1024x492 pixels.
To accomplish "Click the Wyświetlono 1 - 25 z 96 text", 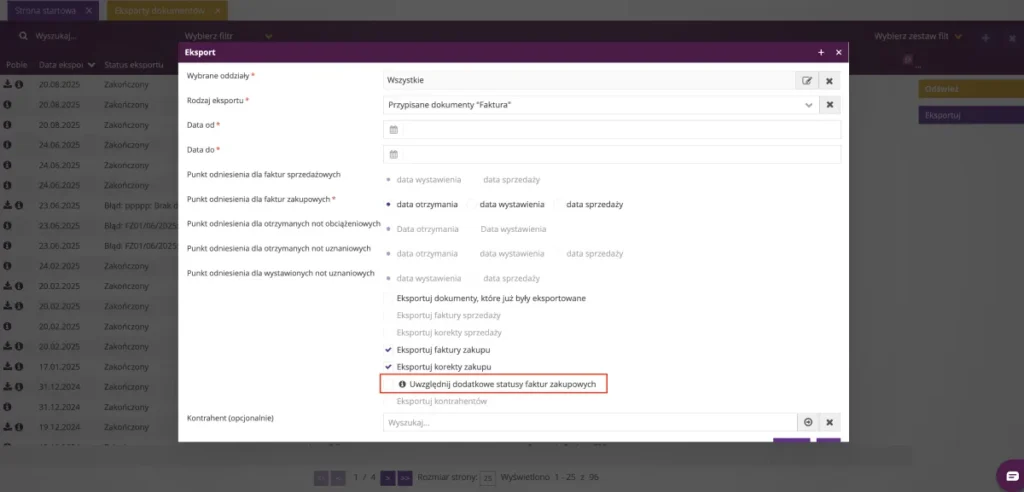I will click(550, 478).
